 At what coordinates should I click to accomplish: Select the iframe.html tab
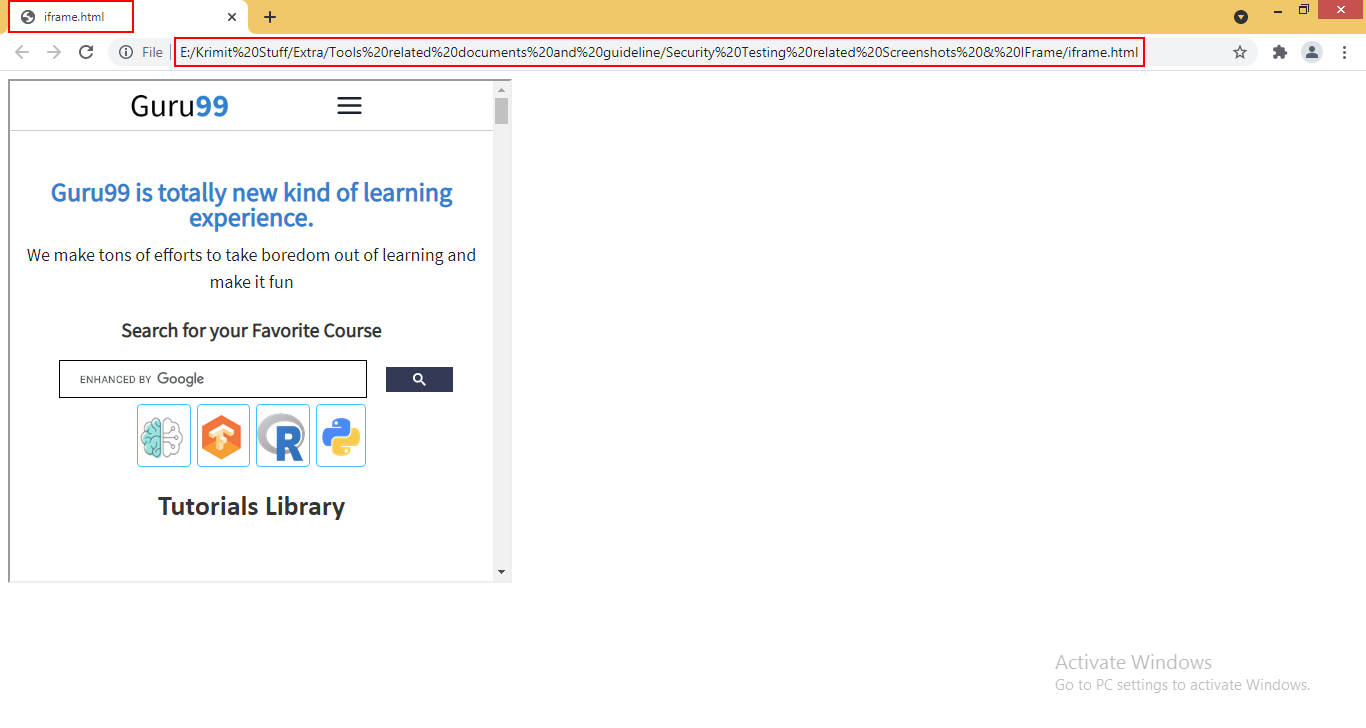pyautogui.click(x=74, y=17)
